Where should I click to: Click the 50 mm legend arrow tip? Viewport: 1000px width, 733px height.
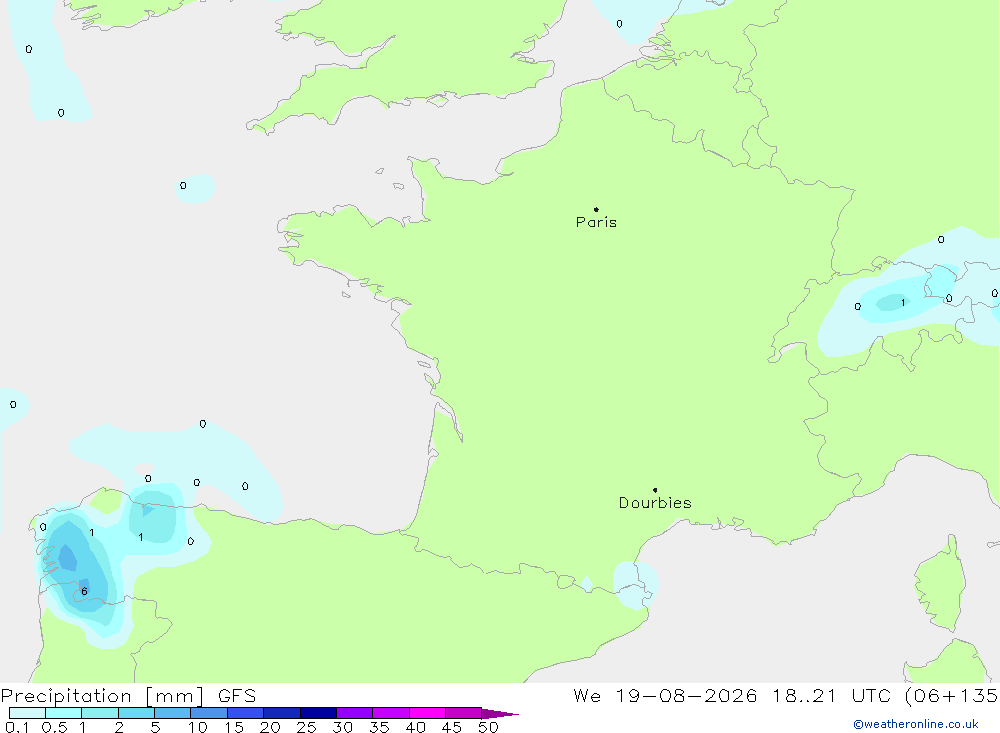(500, 713)
